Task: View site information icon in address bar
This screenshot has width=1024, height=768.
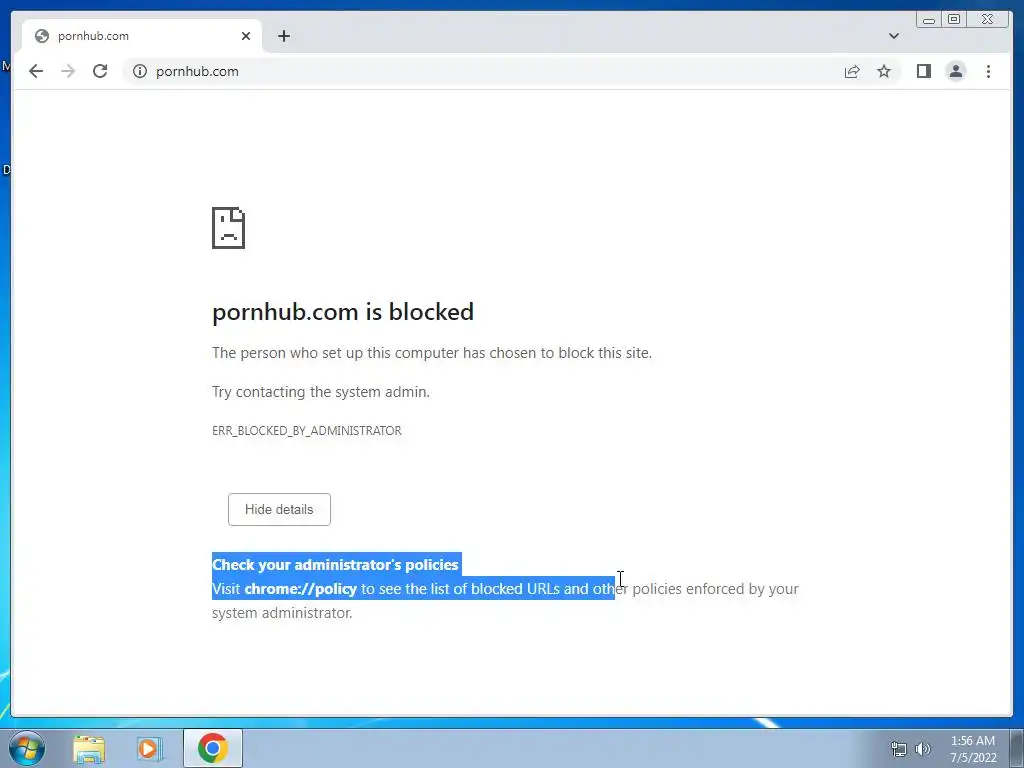Action: point(140,71)
